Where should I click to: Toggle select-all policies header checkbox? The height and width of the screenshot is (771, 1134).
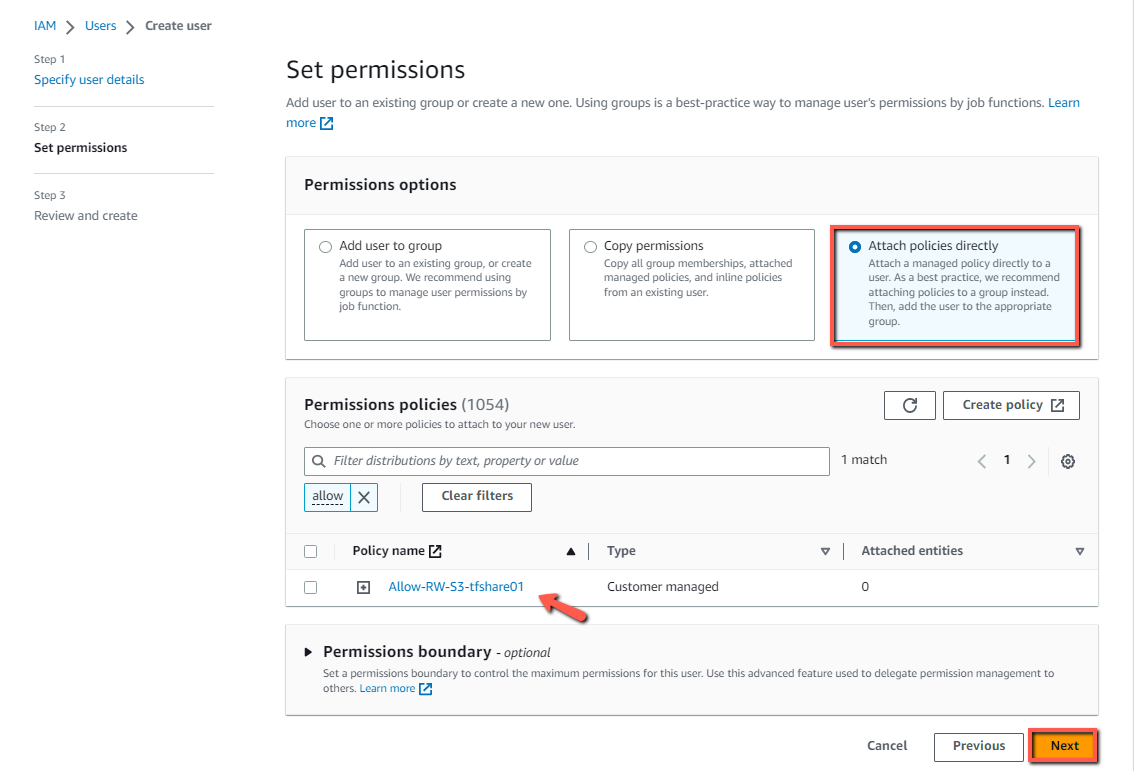311,551
